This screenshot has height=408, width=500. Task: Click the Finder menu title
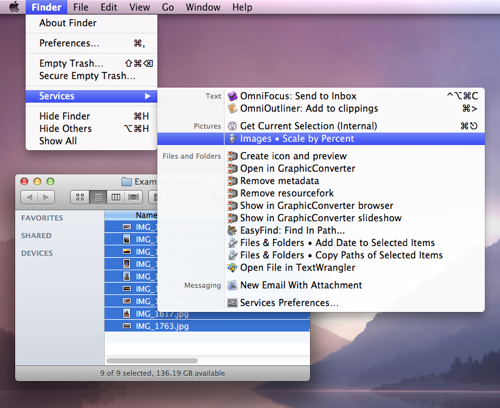click(46, 7)
